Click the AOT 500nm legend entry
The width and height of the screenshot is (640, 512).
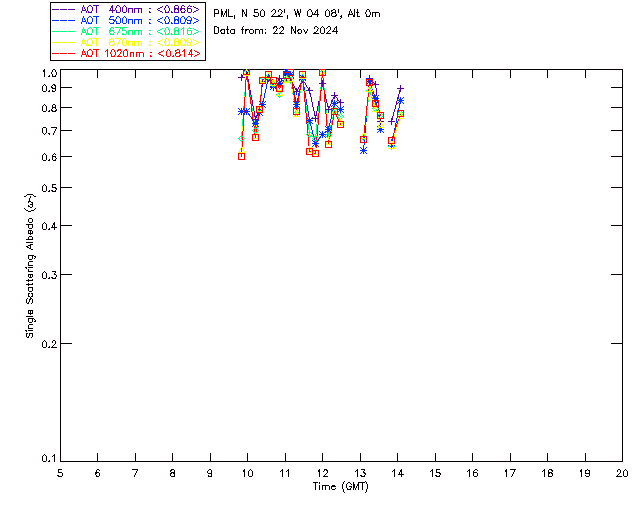pyautogui.click(x=126, y=20)
